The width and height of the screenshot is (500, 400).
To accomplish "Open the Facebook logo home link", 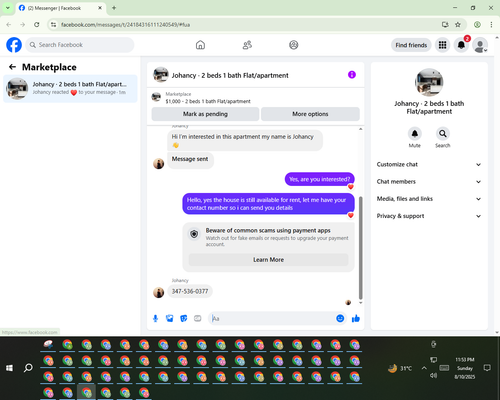I will [x=14, y=45].
